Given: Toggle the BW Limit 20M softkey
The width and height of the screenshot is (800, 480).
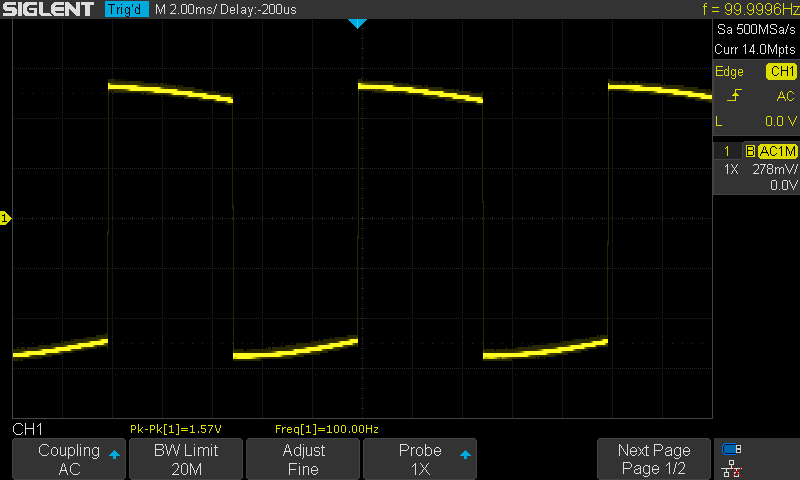Looking at the screenshot, I should pyautogui.click(x=186, y=459).
